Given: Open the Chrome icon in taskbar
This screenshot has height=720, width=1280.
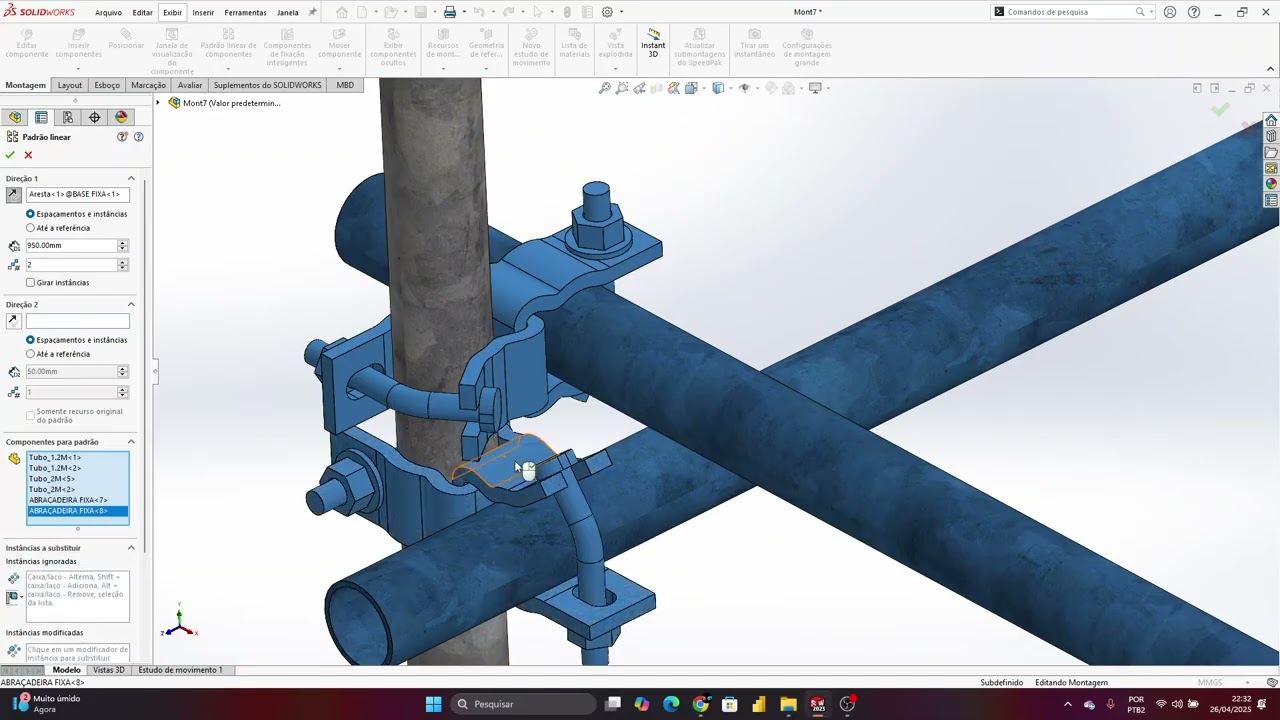Looking at the screenshot, I should [x=700, y=704].
